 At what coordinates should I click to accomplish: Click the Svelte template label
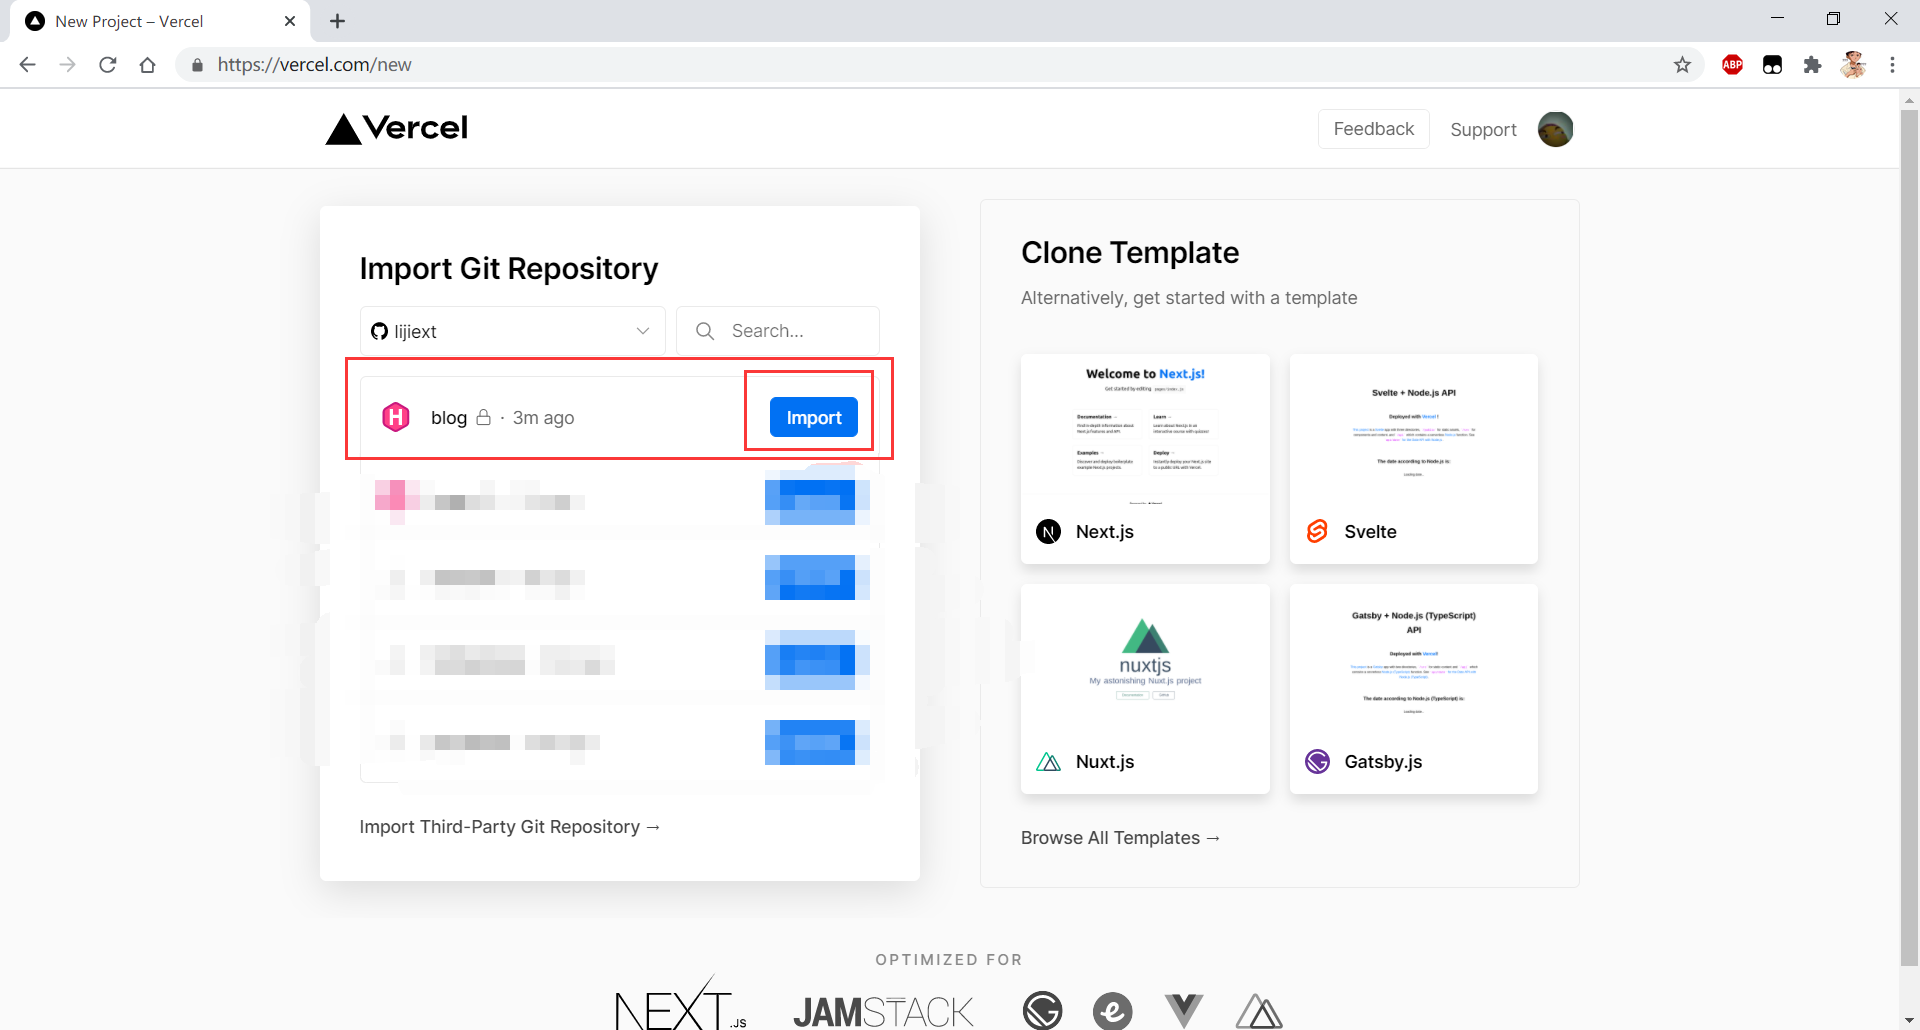click(x=1370, y=532)
